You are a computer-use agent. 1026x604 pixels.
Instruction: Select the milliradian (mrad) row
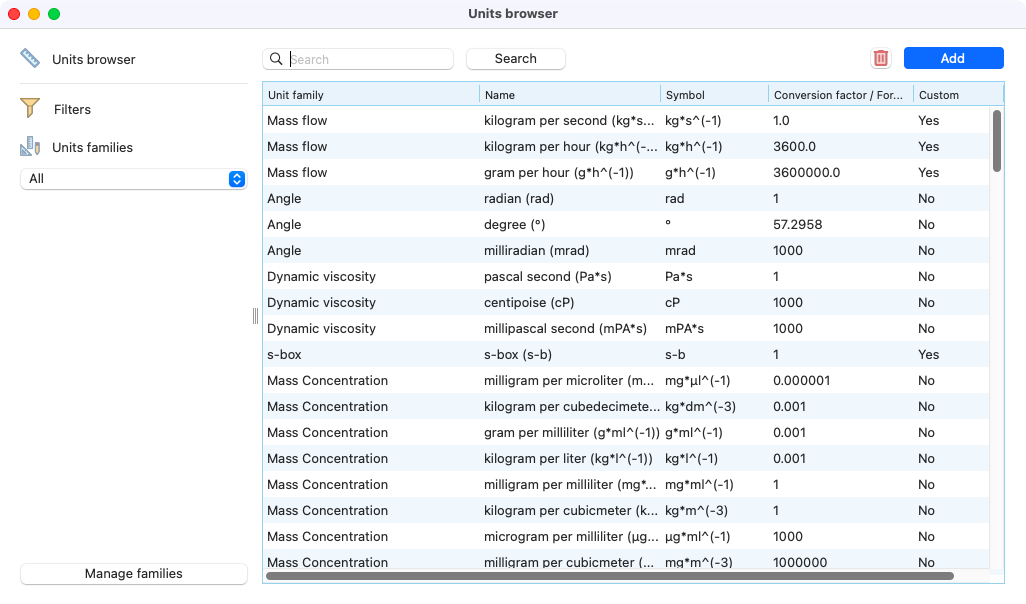(626, 251)
